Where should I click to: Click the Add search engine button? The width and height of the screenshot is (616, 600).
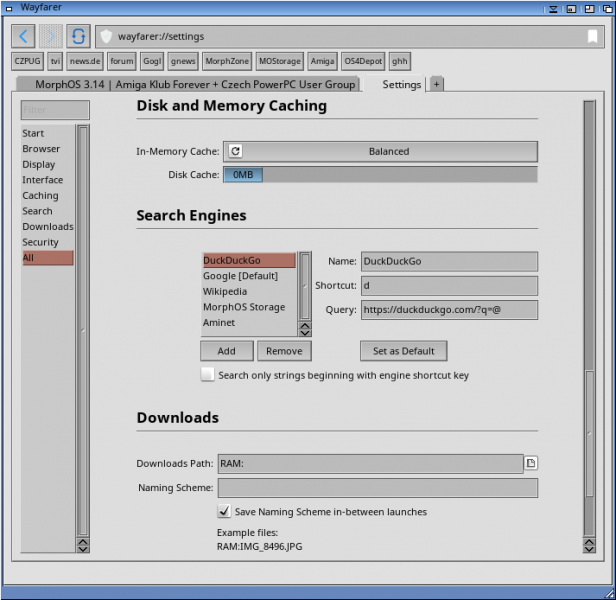(227, 351)
